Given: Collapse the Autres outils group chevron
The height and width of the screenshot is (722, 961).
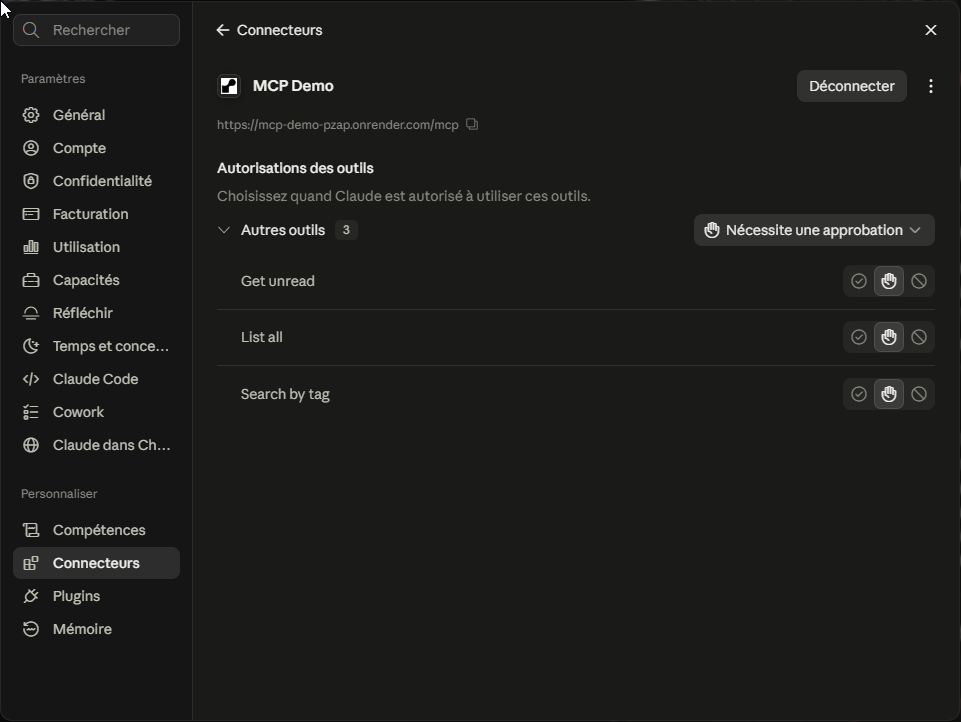Looking at the screenshot, I should coord(224,230).
